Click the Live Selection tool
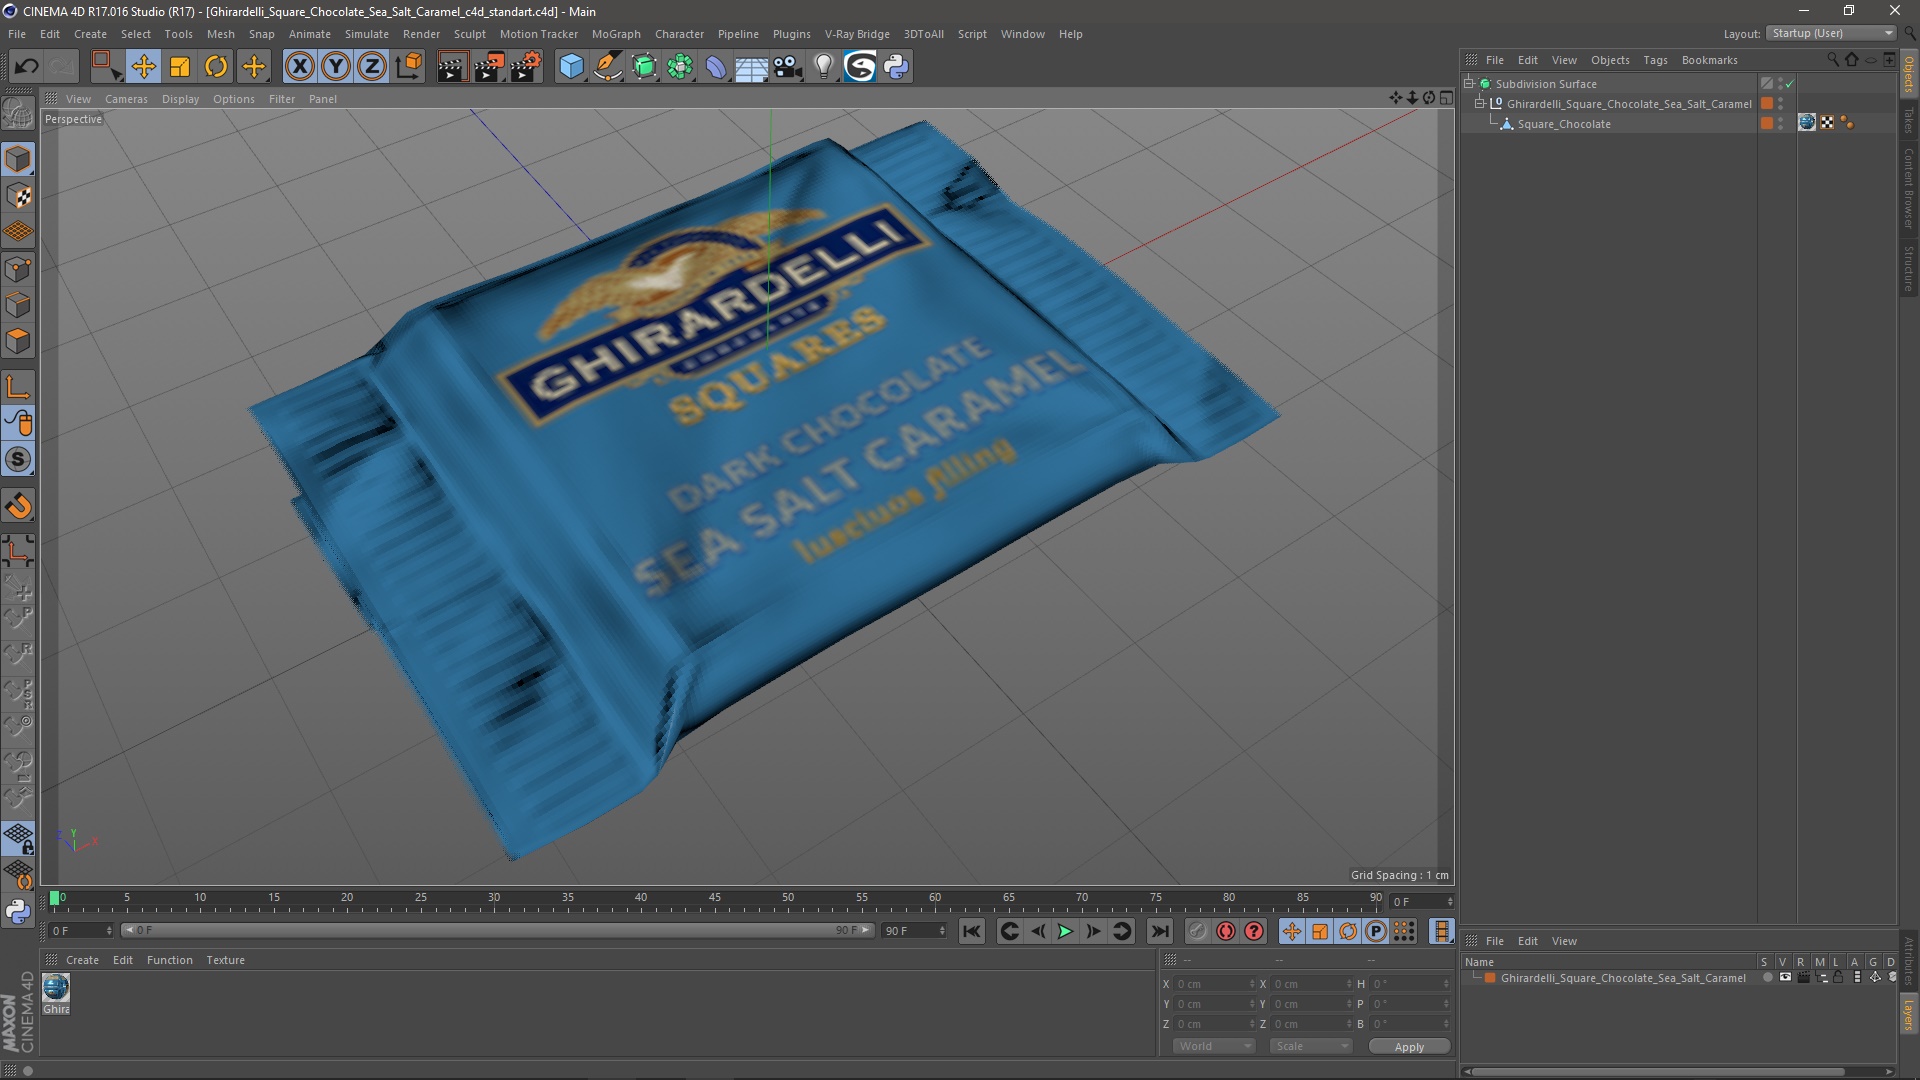 [x=106, y=66]
